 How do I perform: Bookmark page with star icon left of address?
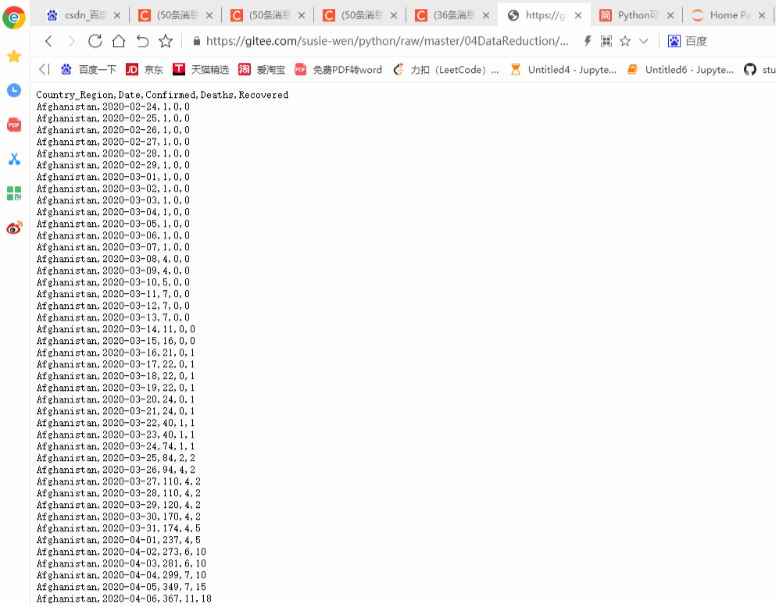point(166,41)
